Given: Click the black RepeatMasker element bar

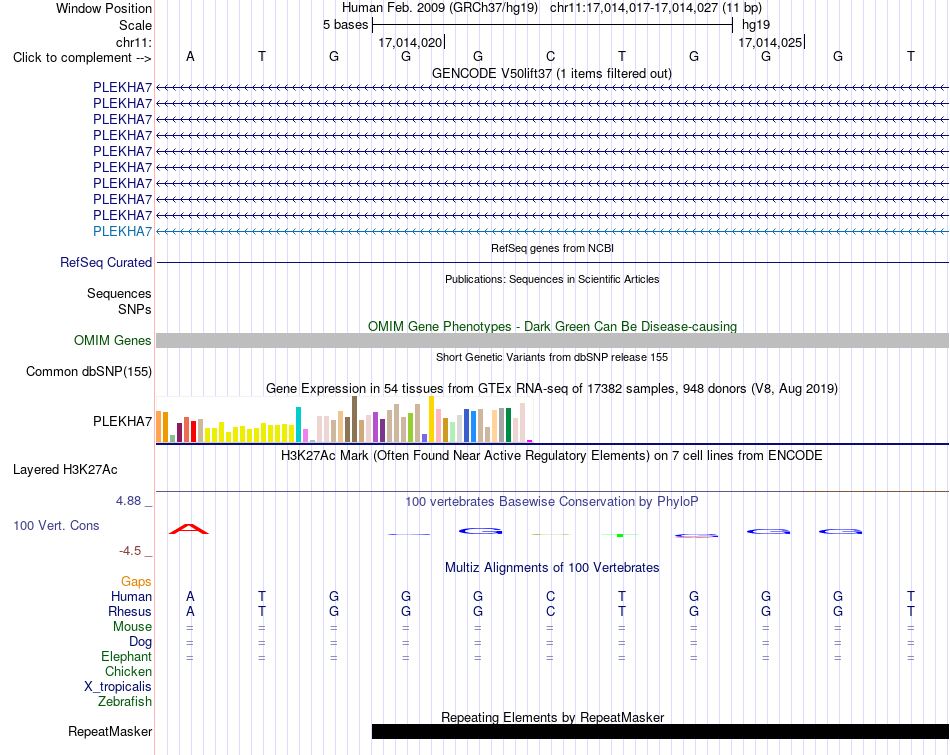Looking at the screenshot, I should point(660,731).
